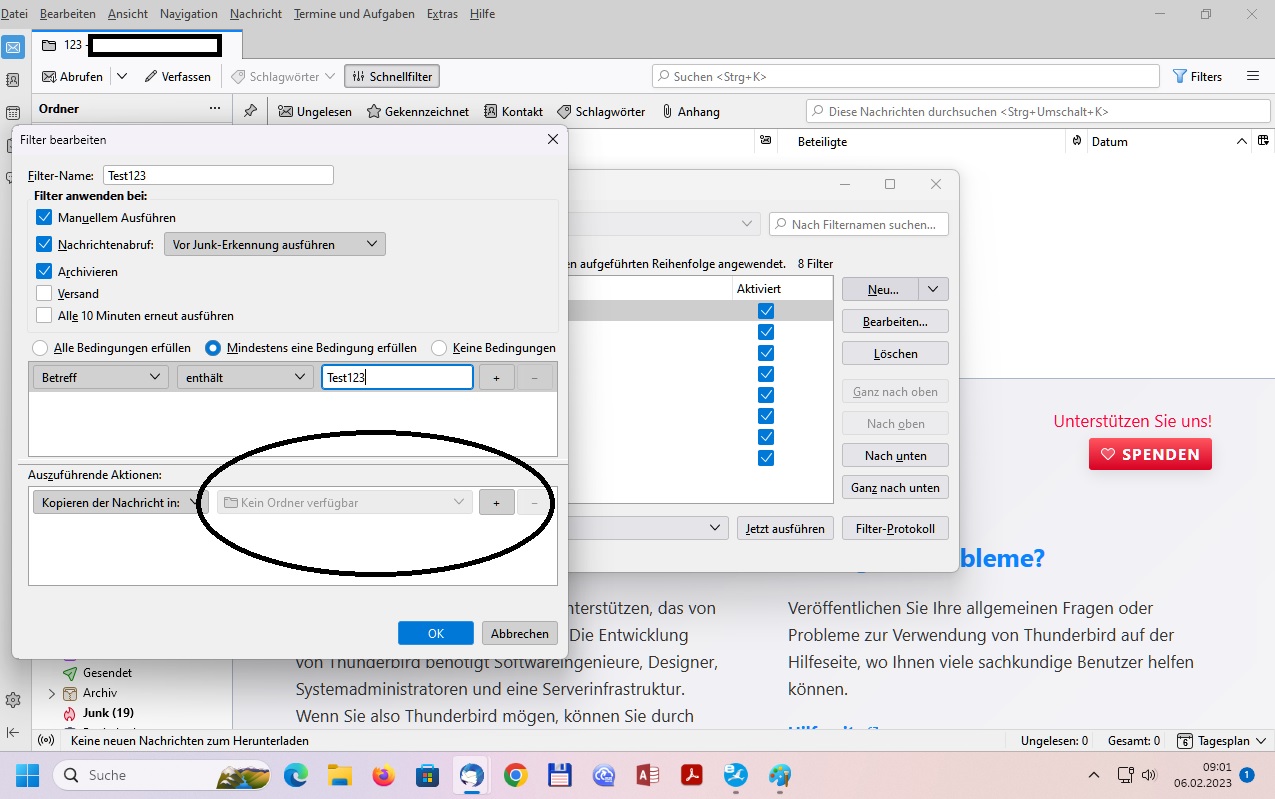Click the Filters funnel button
1275x799 pixels.
coord(1198,76)
